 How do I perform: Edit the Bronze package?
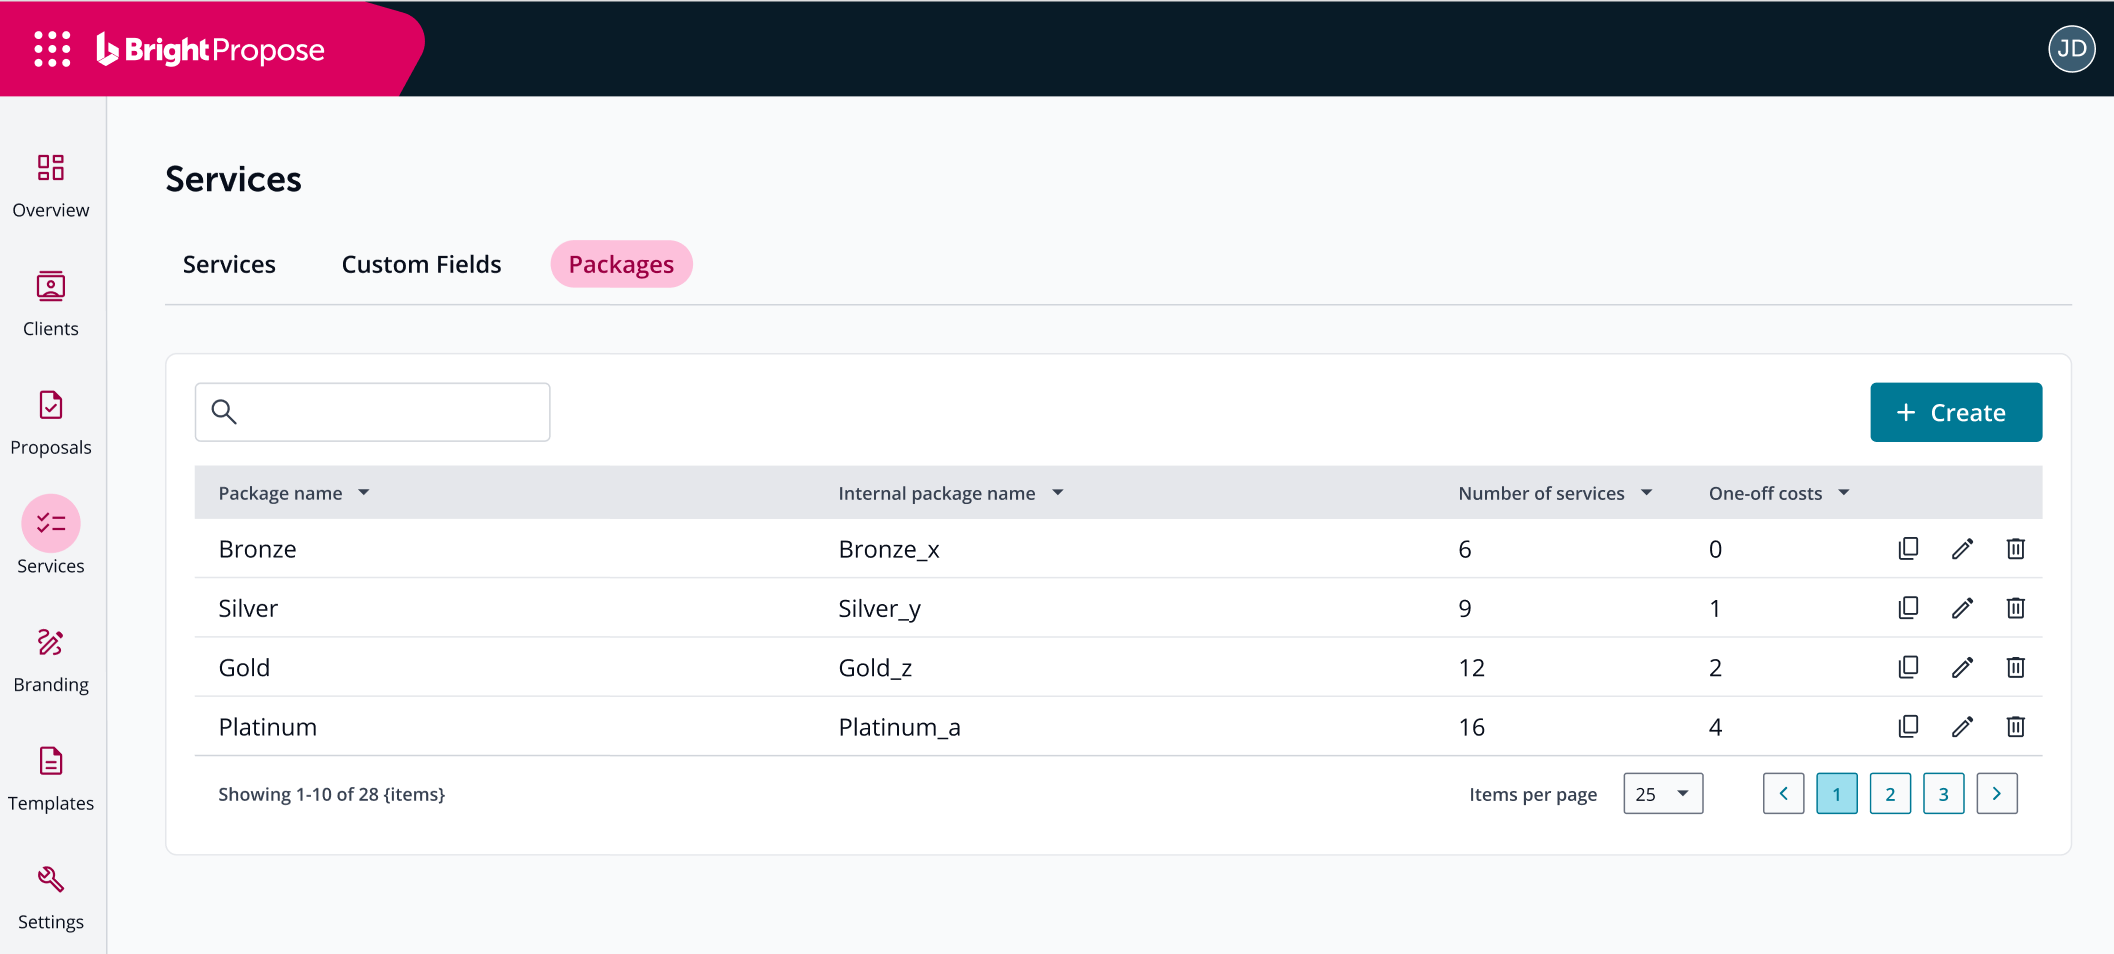[1962, 549]
